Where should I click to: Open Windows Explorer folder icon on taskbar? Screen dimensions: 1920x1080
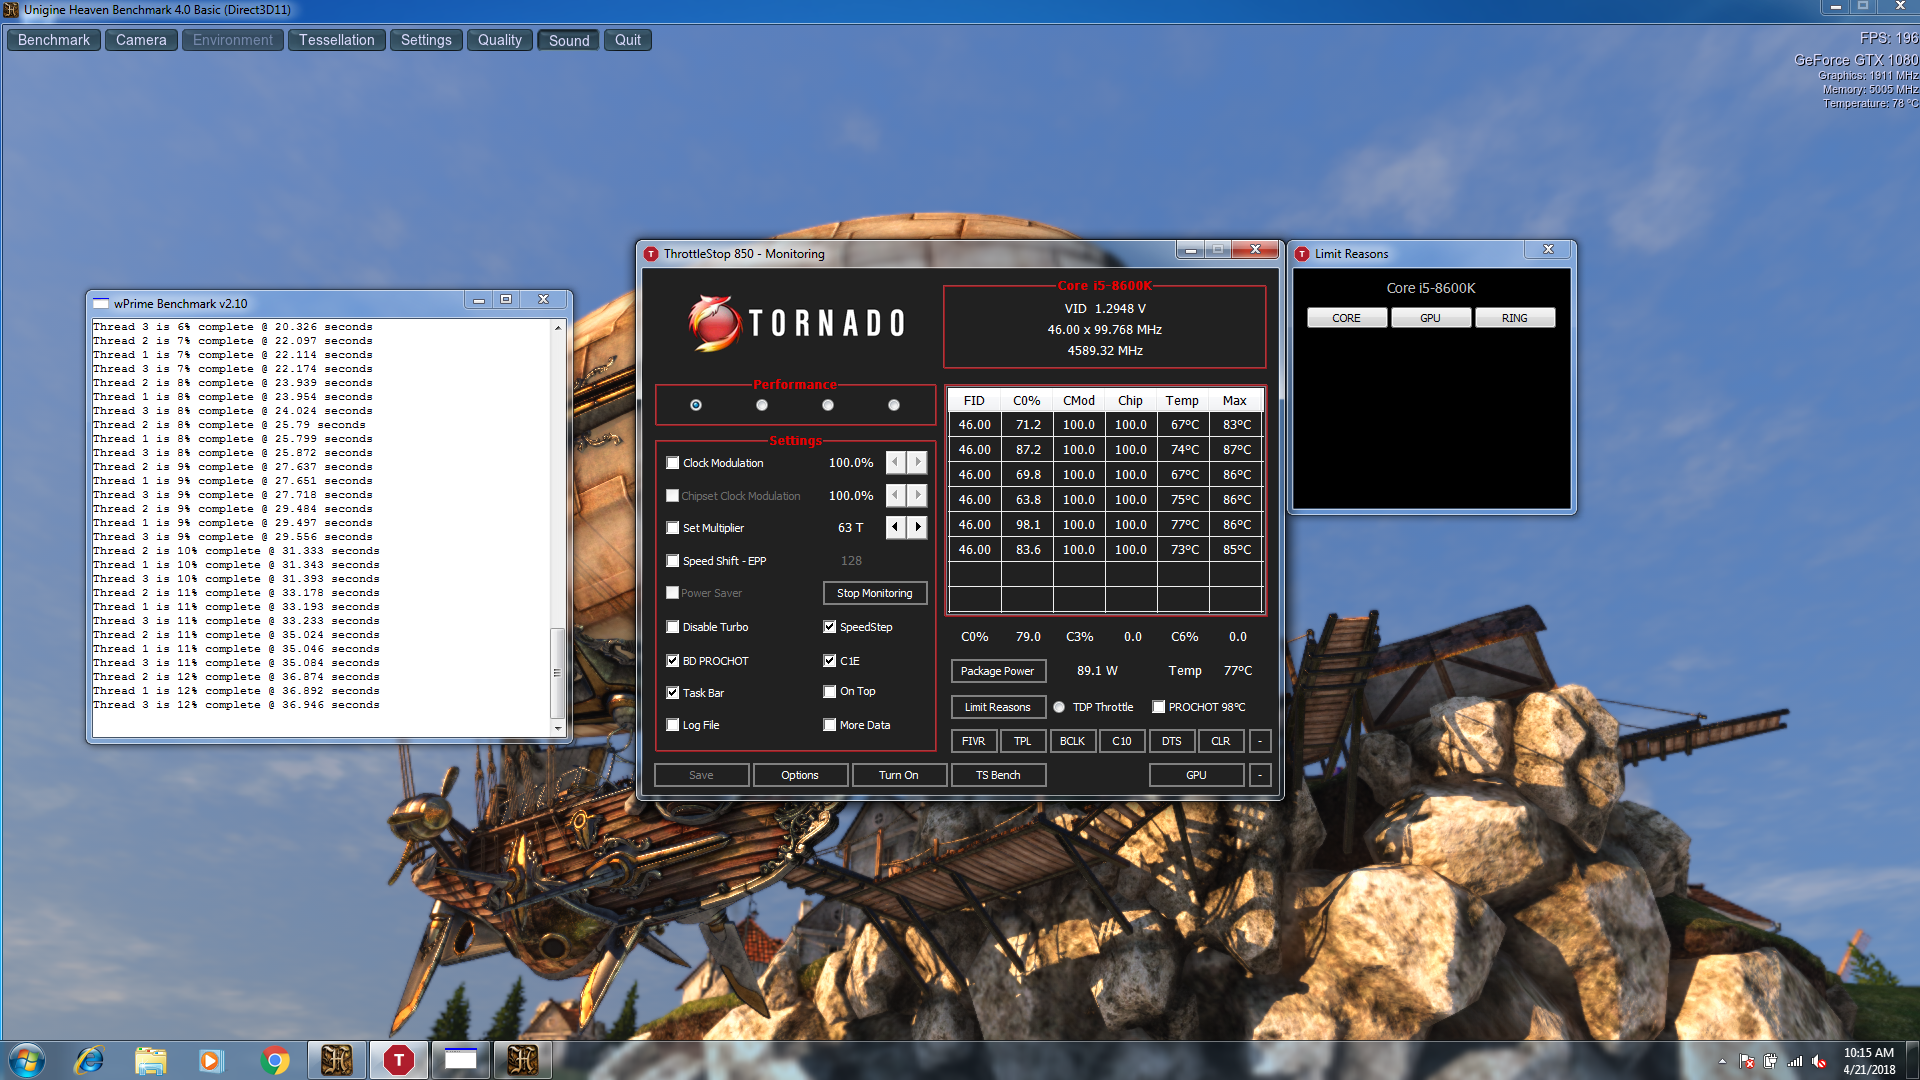pos(150,1060)
